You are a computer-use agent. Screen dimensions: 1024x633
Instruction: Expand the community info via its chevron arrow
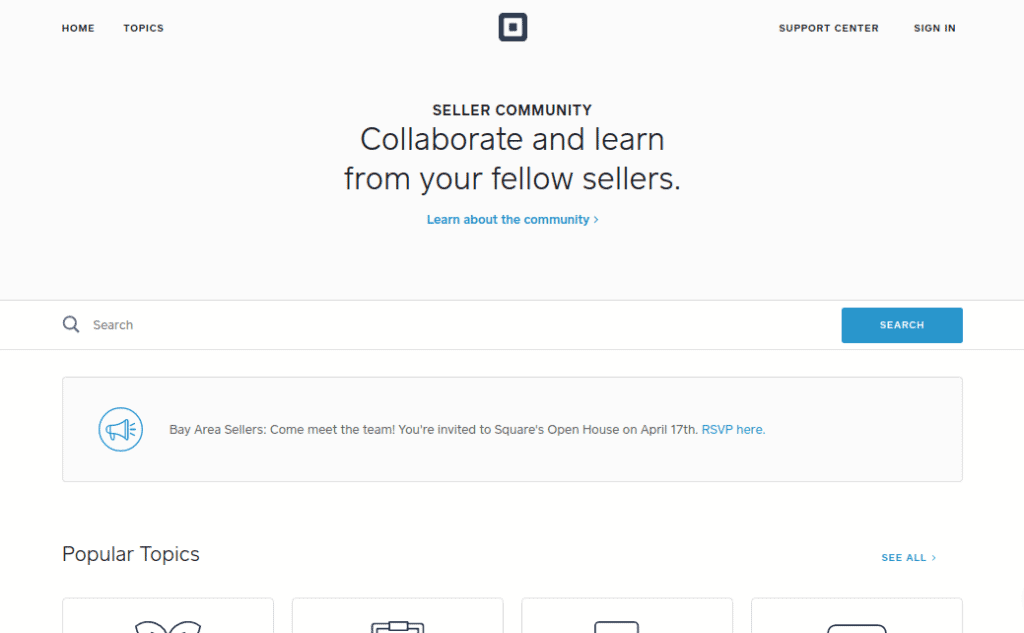point(595,219)
